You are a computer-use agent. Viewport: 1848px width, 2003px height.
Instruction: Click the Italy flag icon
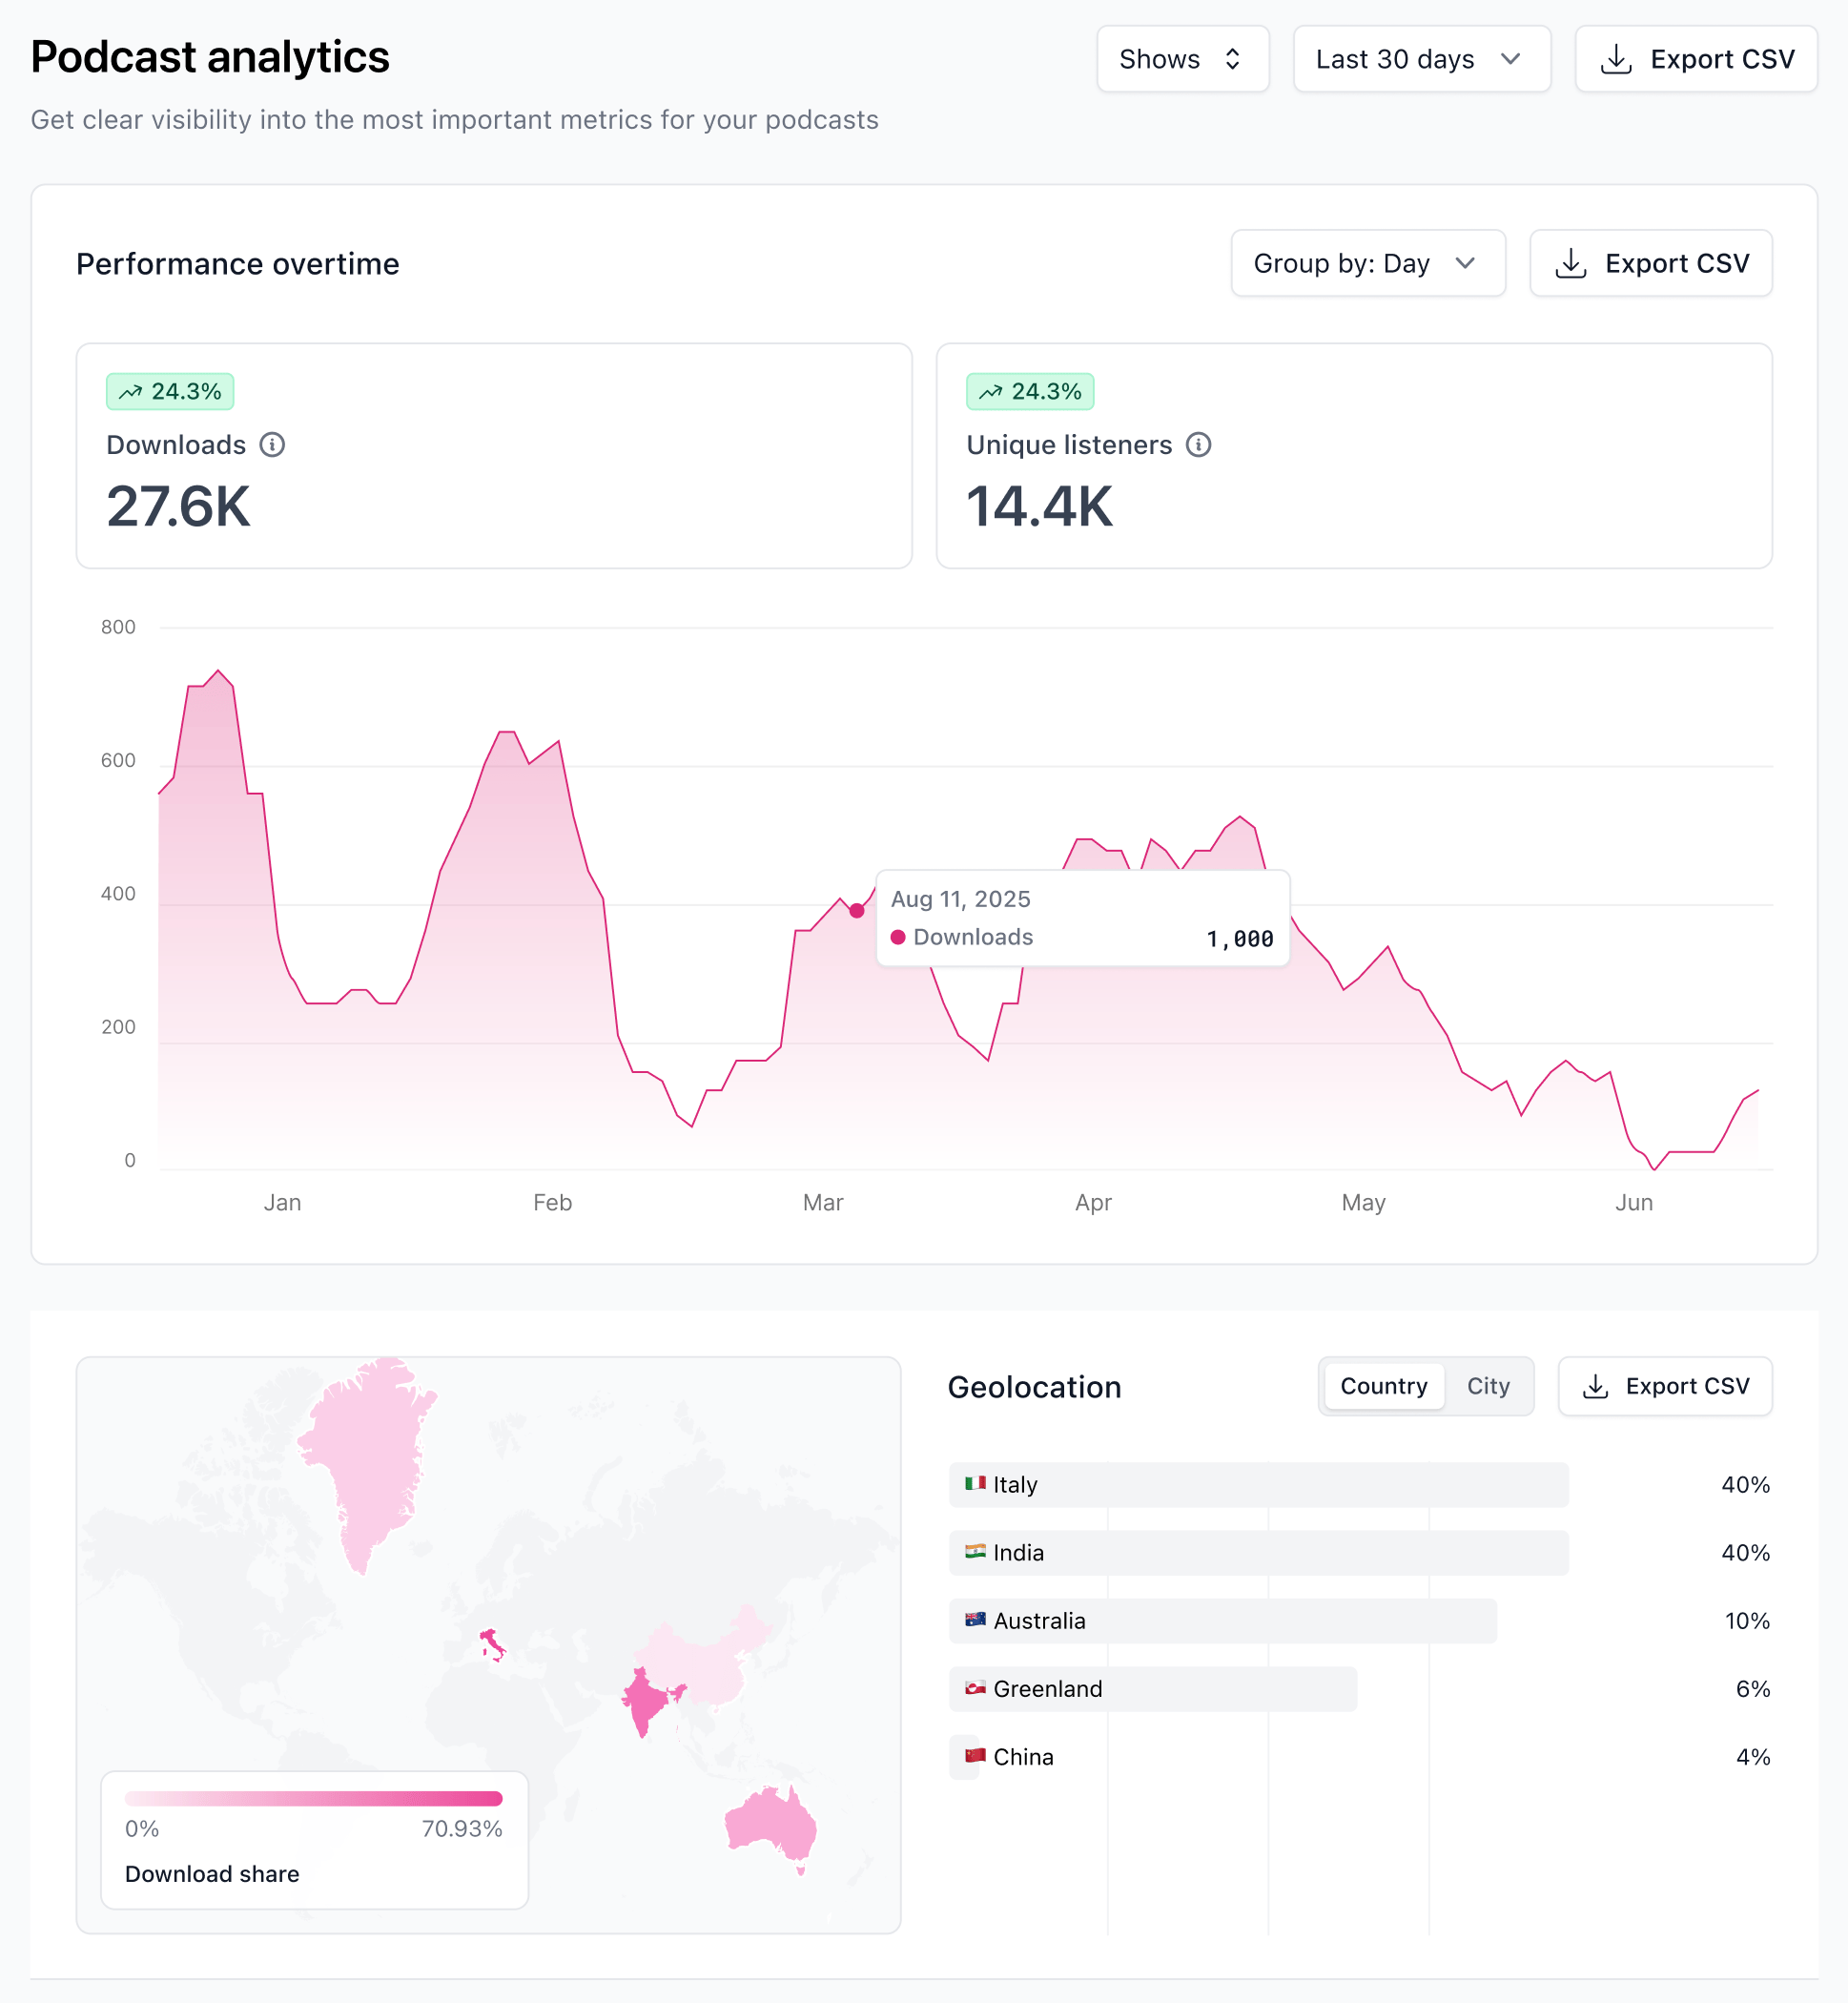975,1483
